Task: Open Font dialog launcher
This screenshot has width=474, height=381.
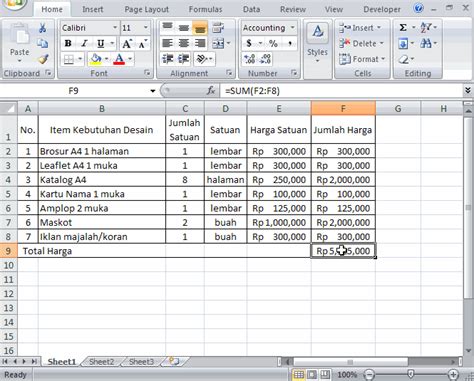Action: click(147, 73)
